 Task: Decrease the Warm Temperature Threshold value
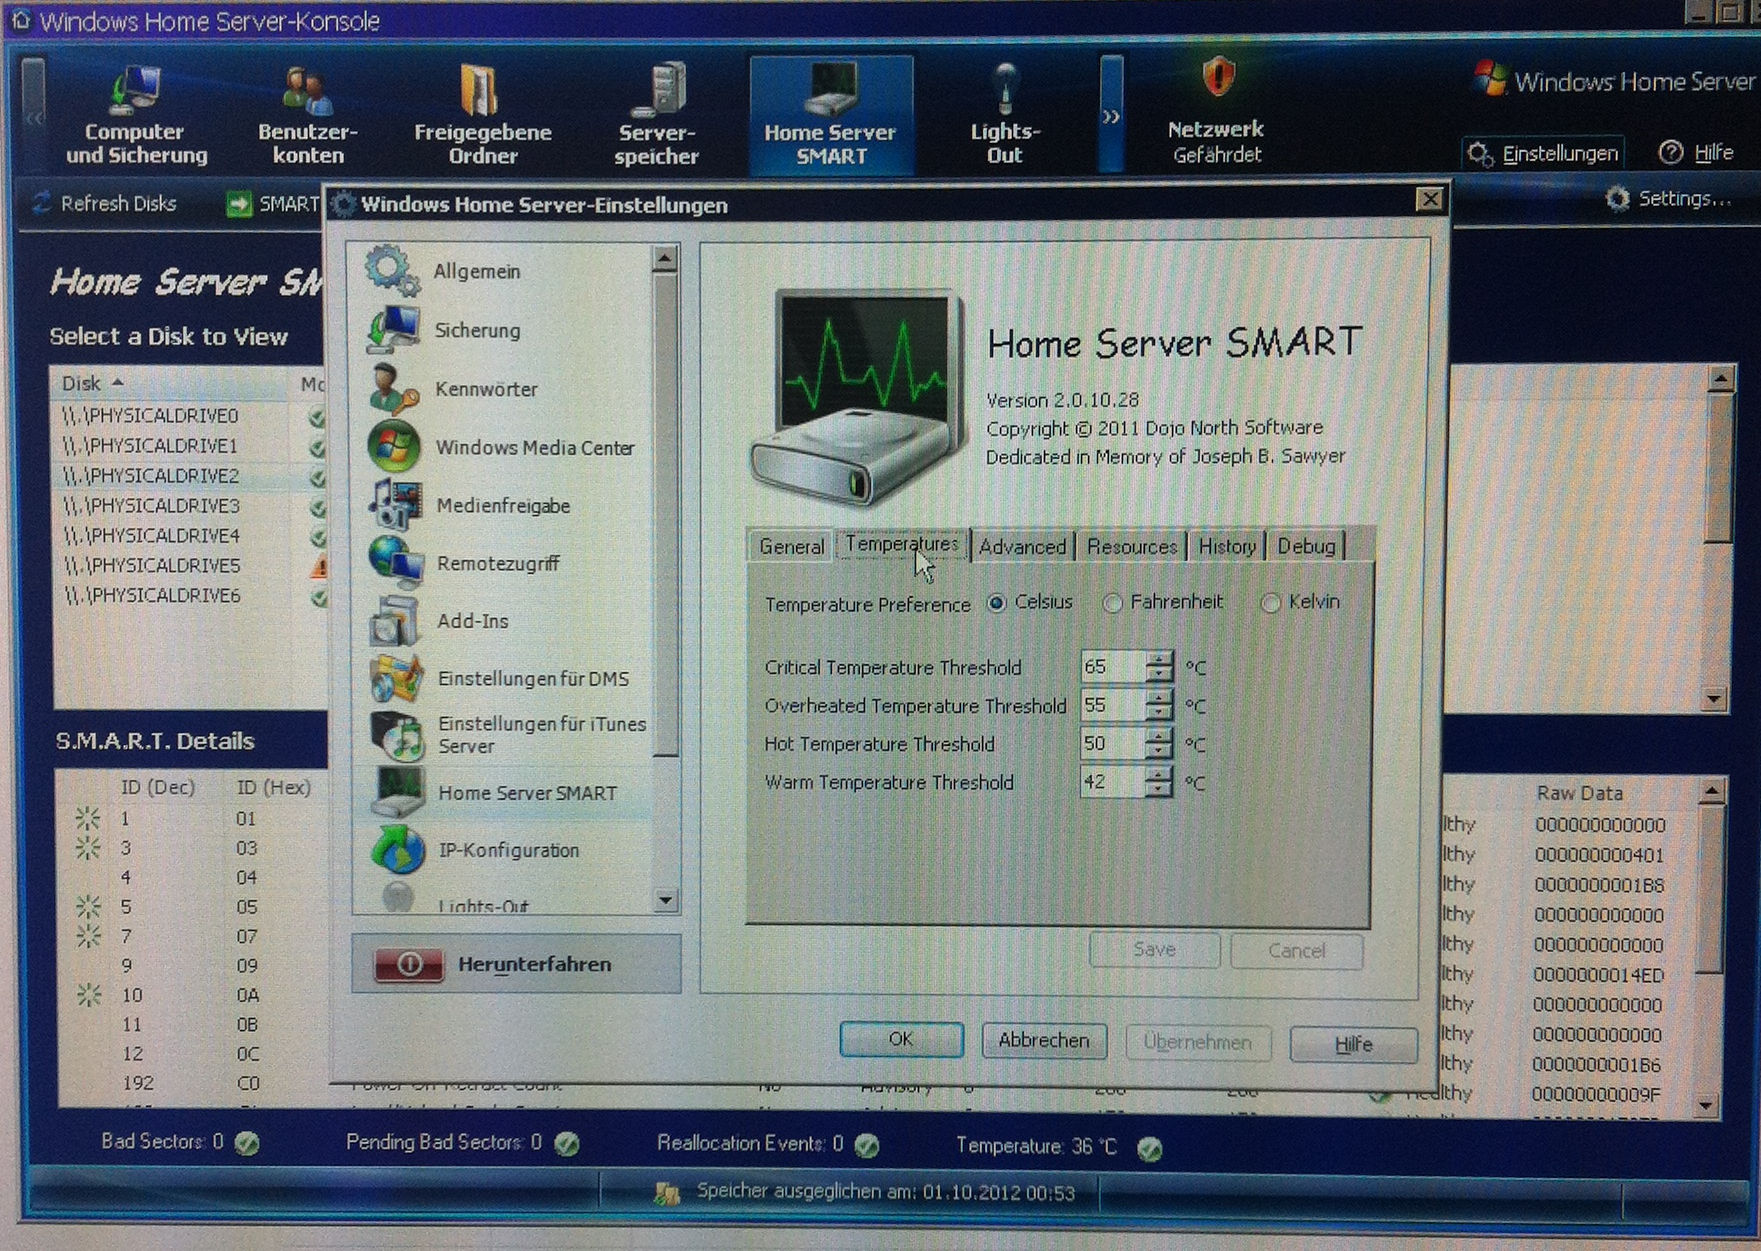tap(1159, 790)
